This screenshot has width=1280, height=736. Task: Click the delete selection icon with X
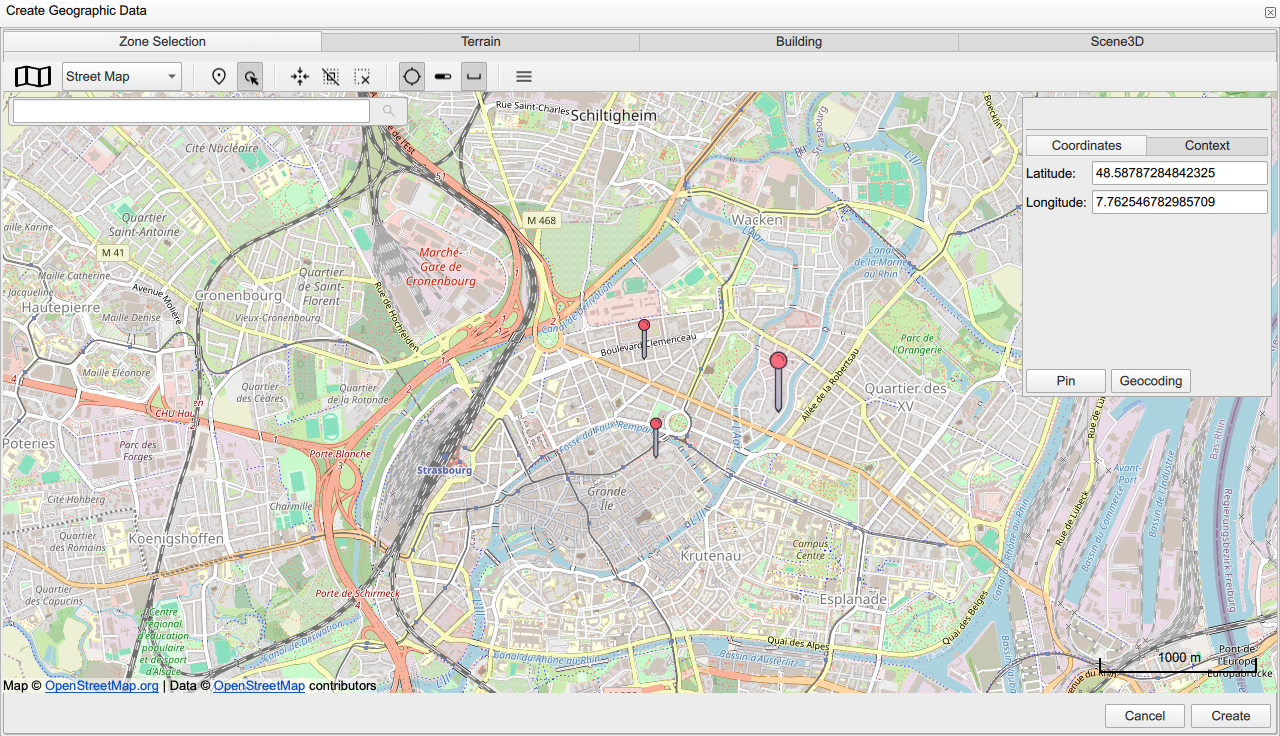point(362,77)
